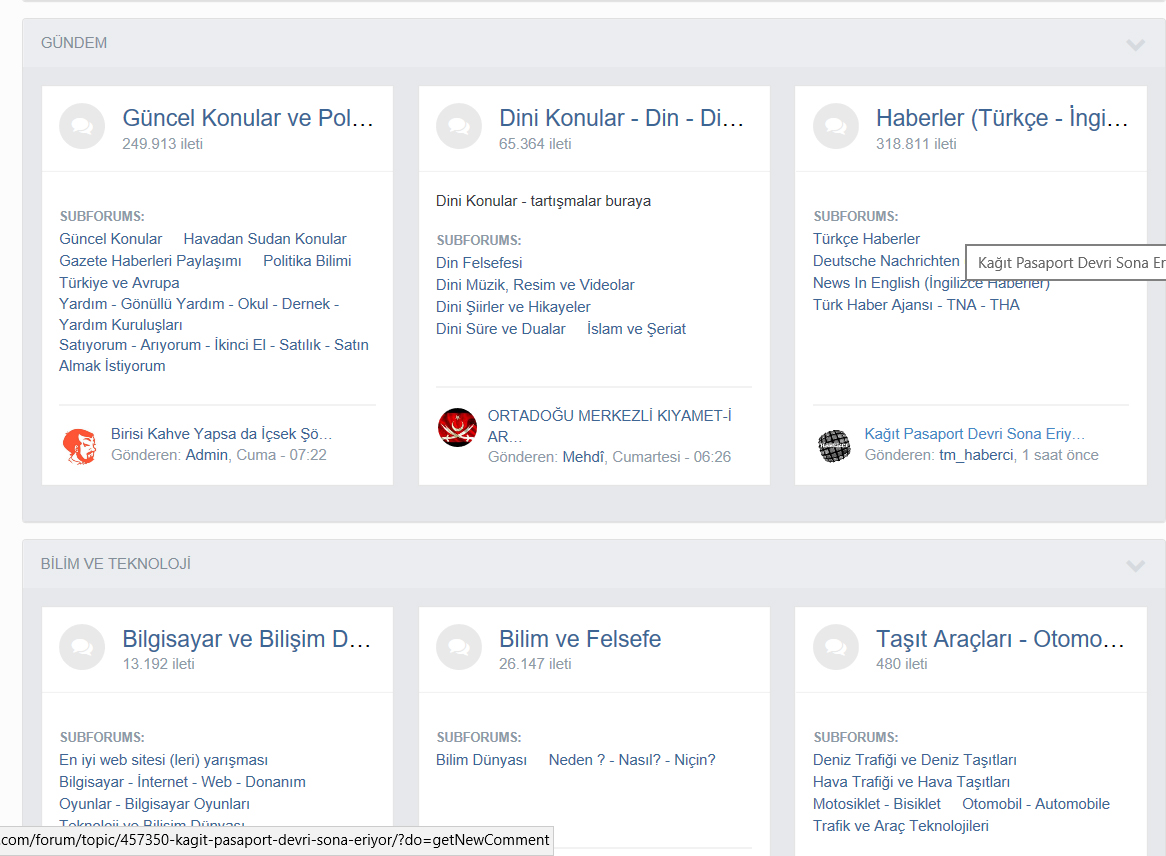Click speech bubble icon beside Dini Konular
Image resolution: width=1166 pixels, height=856 pixels.
(459, 127)
